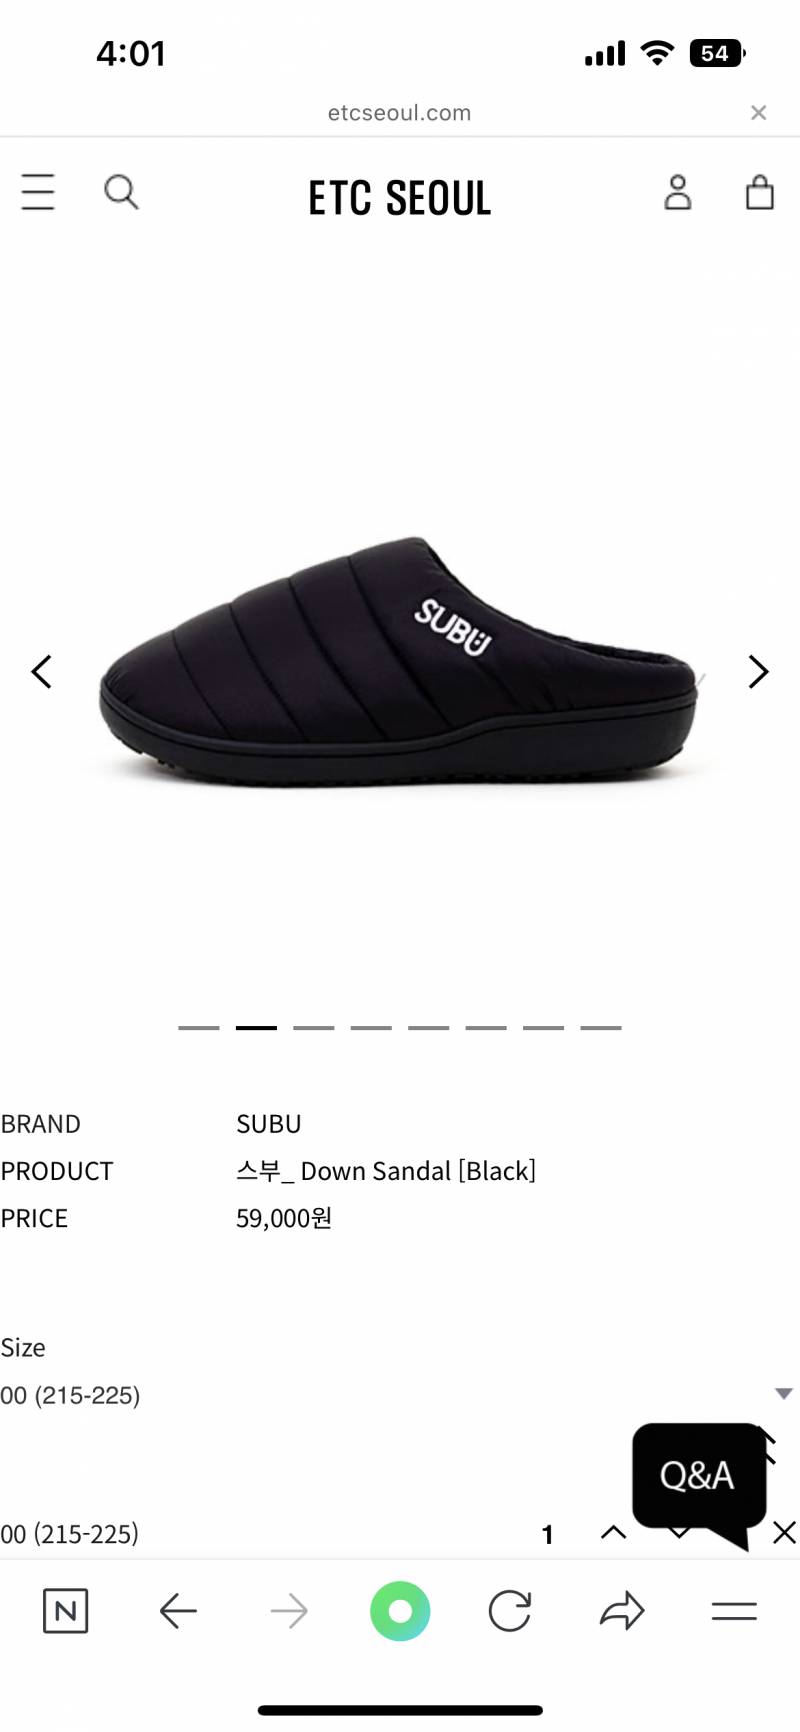This screenshot has height=1732, width=800.
Task: Select the last image indicator dash
Action: point(601,1027)
